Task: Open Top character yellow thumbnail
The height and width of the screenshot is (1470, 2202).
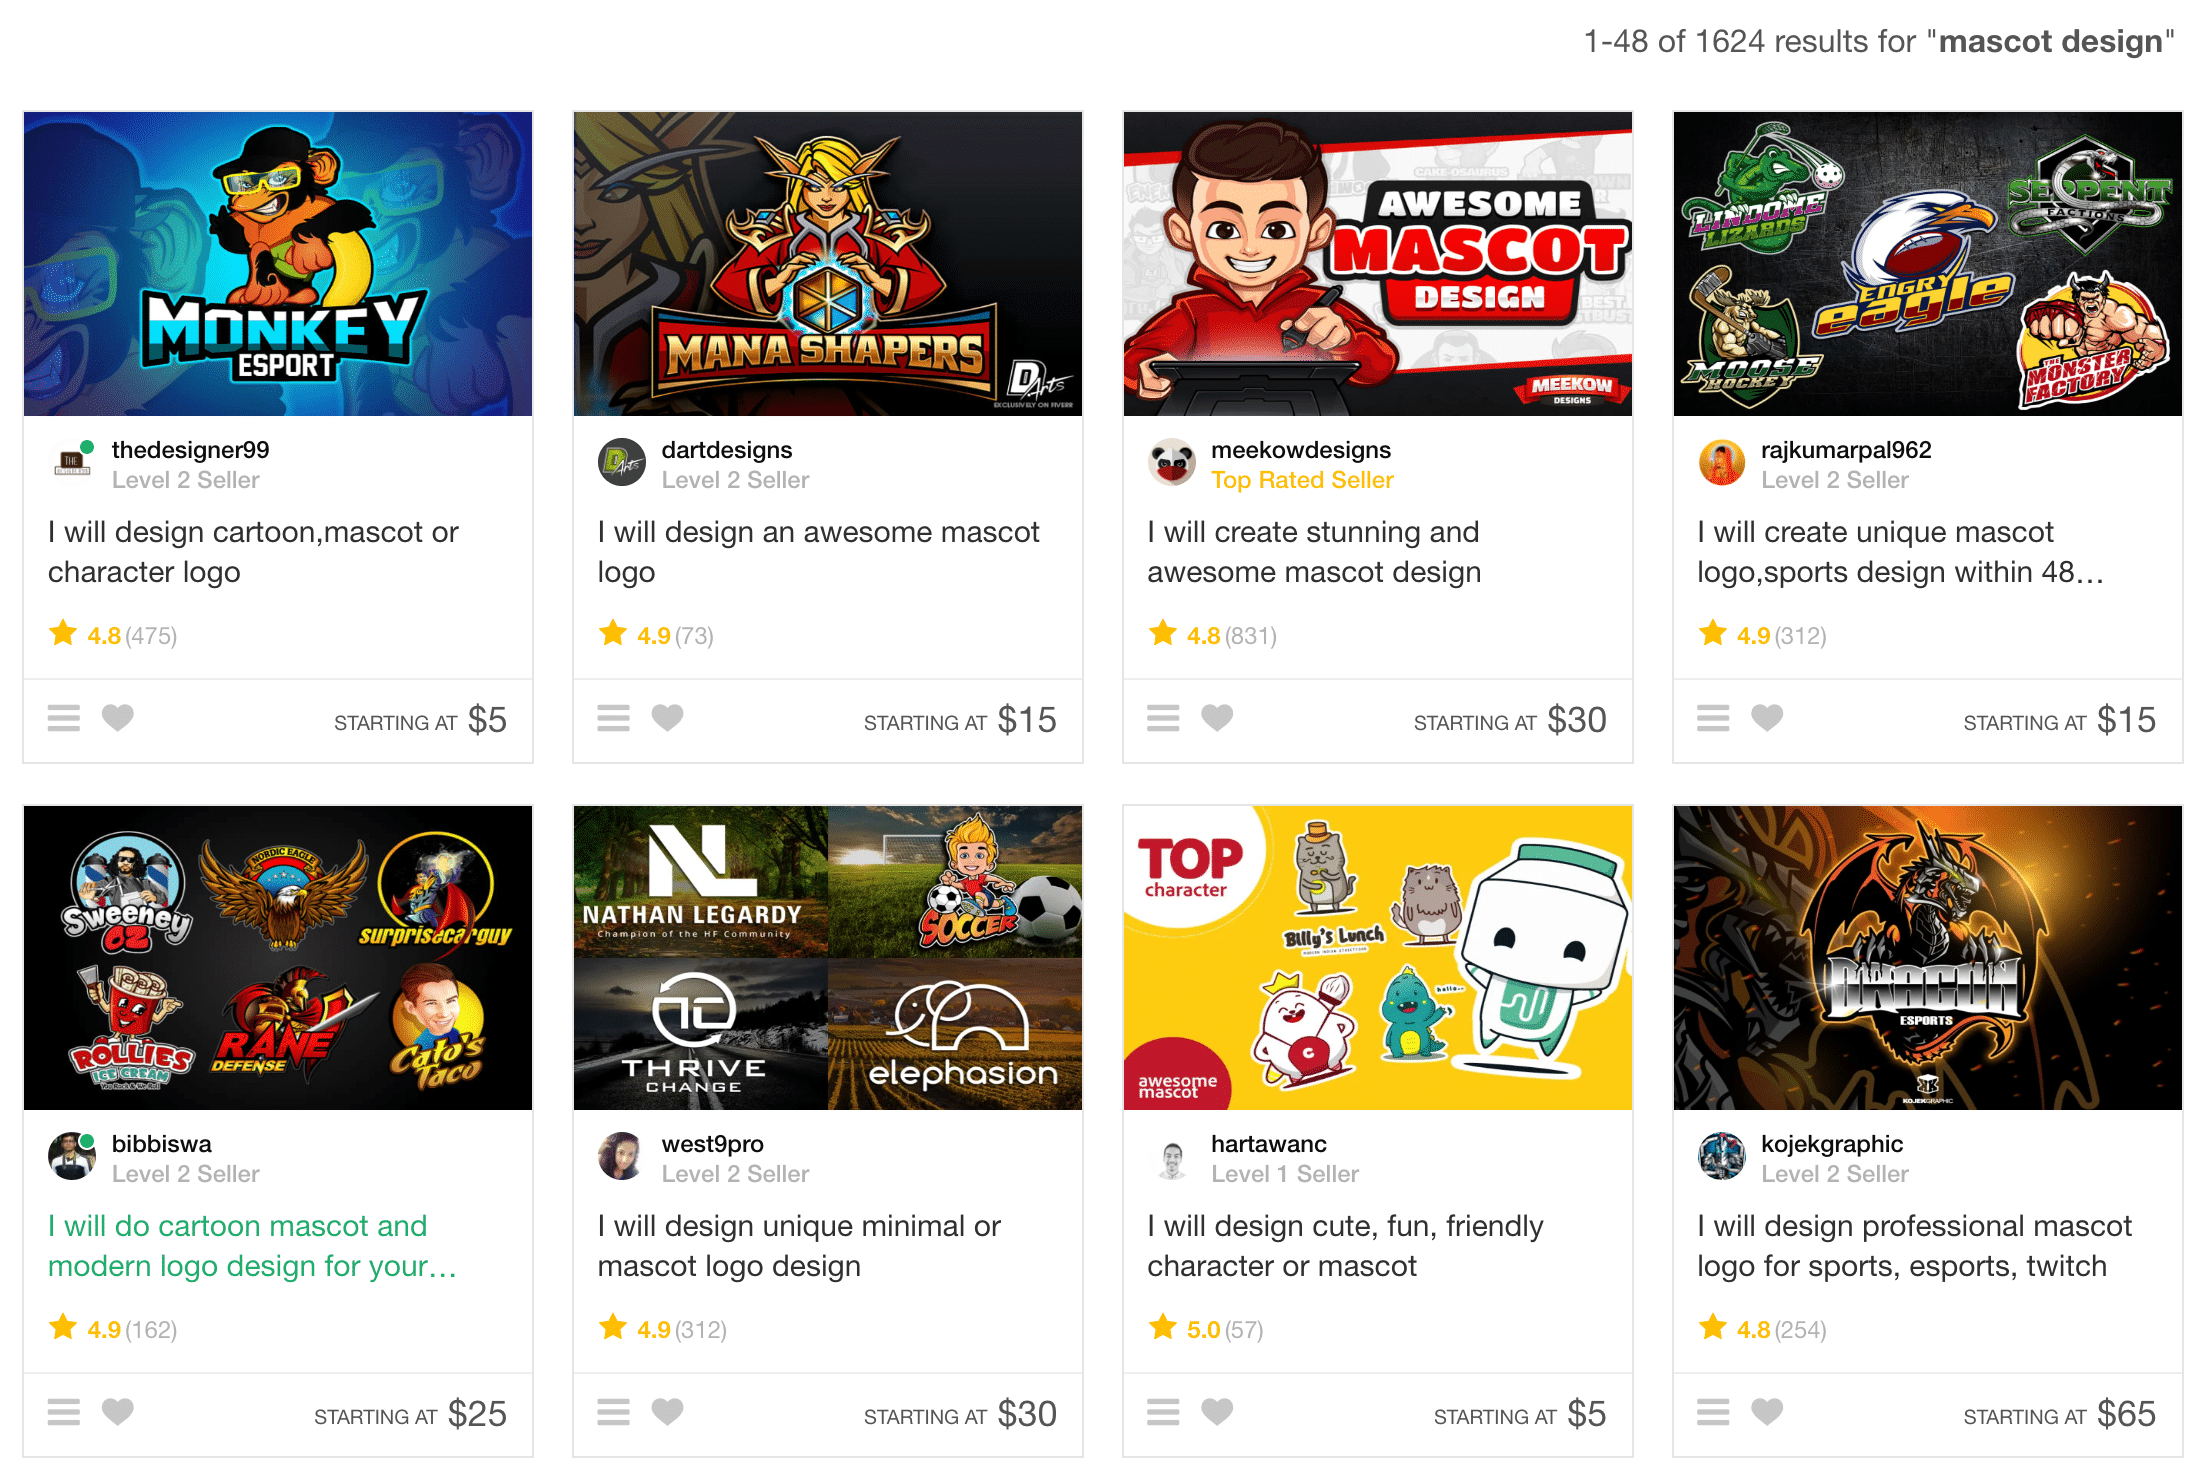Action: point(1378,958)
